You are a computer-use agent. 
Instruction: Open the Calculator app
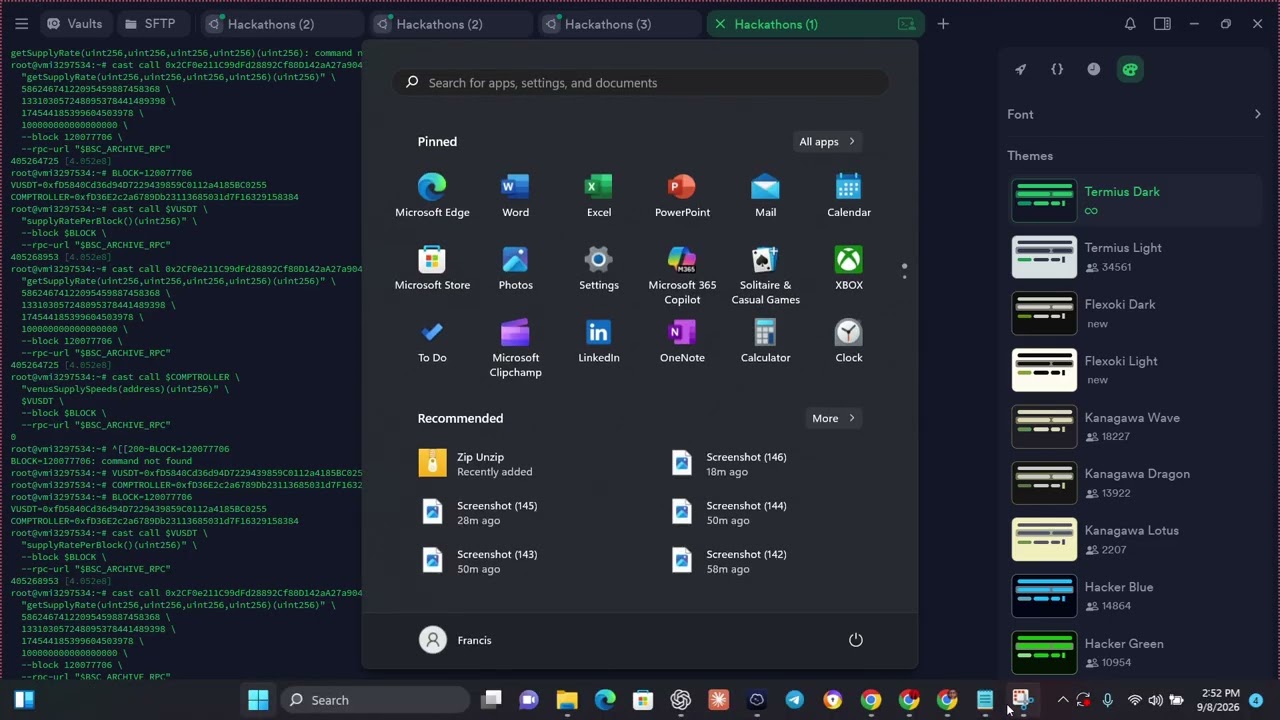click(x=765, y=341)
